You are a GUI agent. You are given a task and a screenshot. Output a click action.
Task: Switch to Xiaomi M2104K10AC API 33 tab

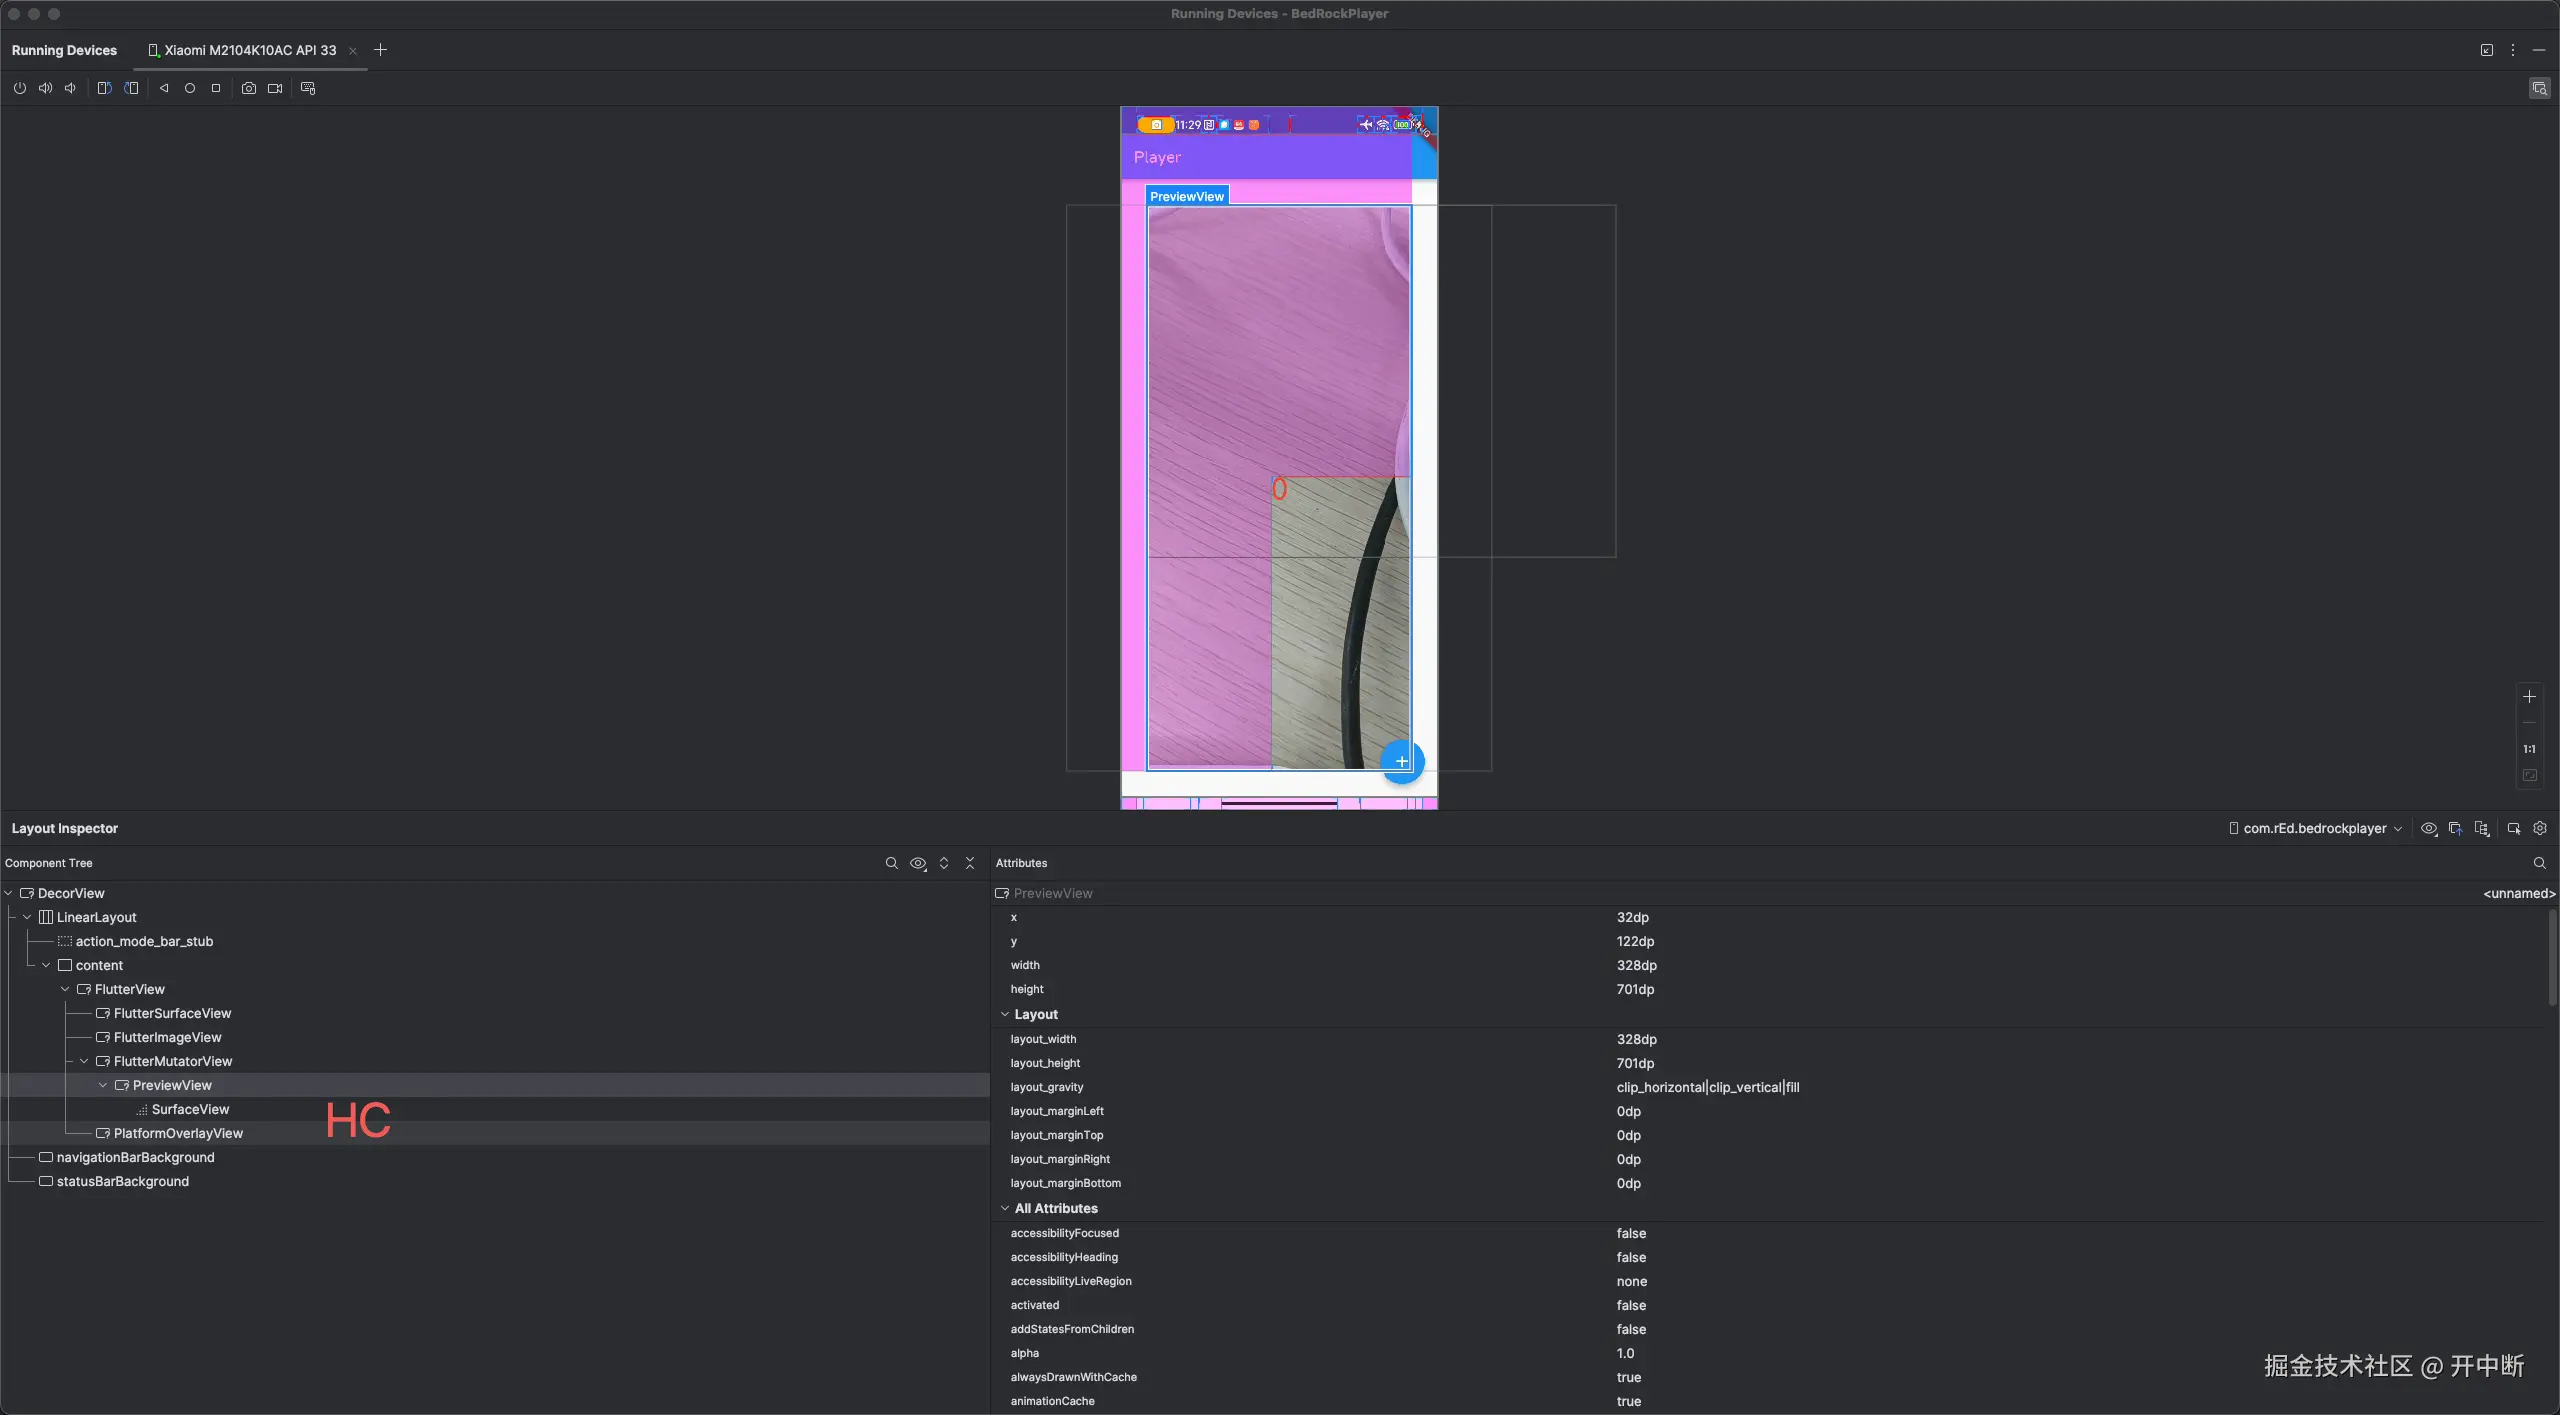(250, 50)
